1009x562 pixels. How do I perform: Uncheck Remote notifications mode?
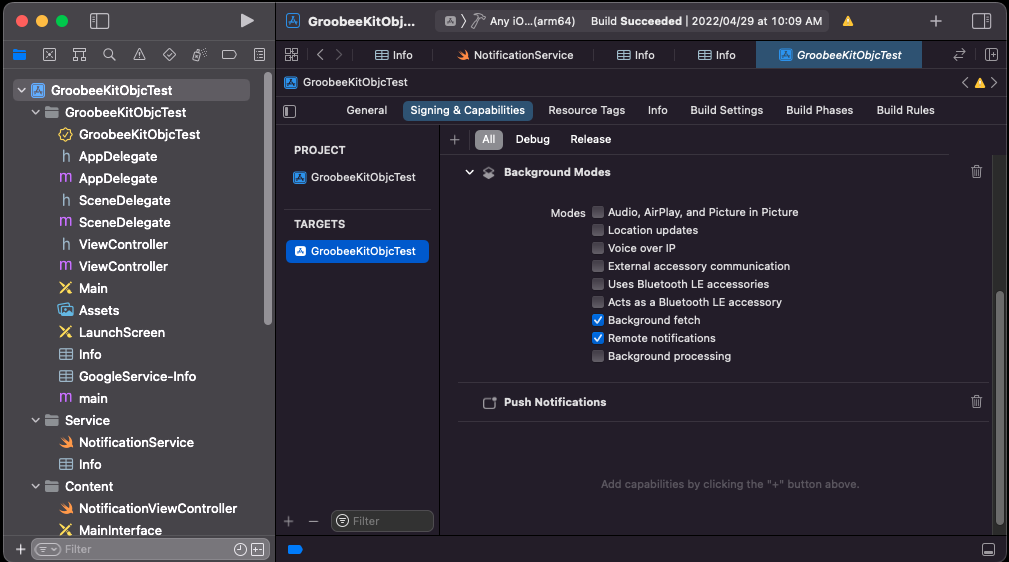click(x=598, y=338)
